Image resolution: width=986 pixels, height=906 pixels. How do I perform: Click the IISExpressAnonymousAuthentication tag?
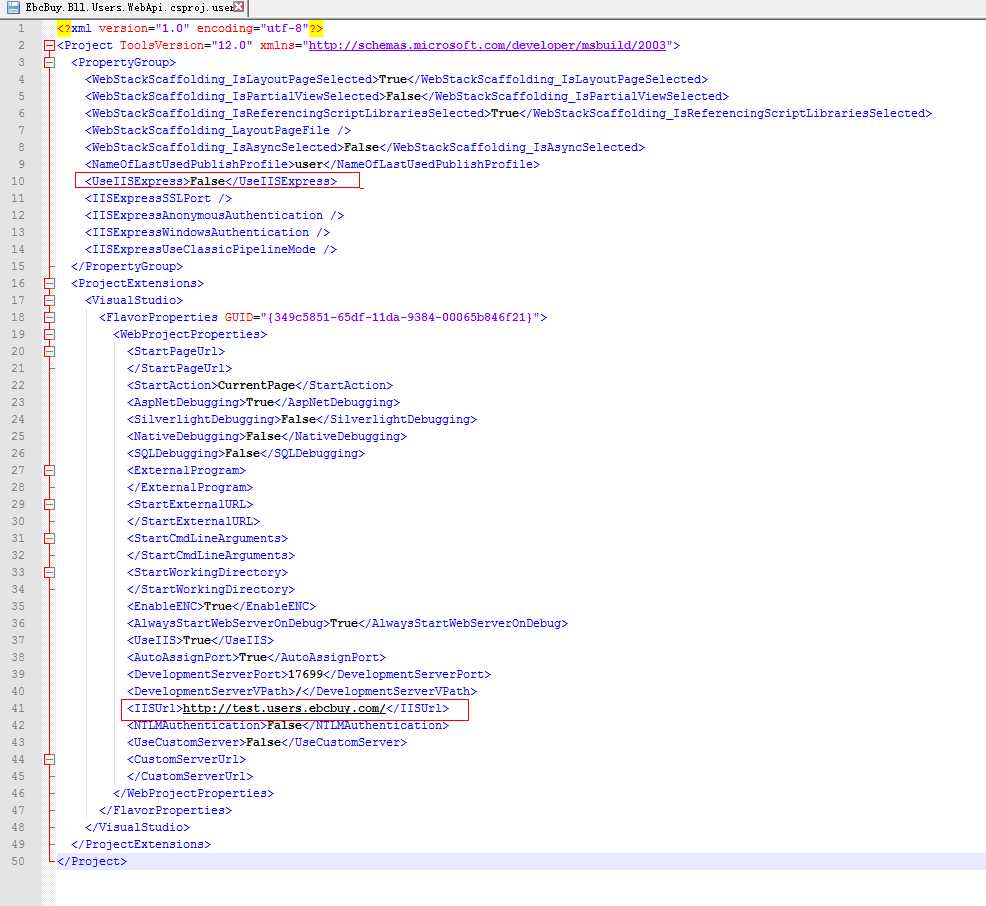(214, 215)
